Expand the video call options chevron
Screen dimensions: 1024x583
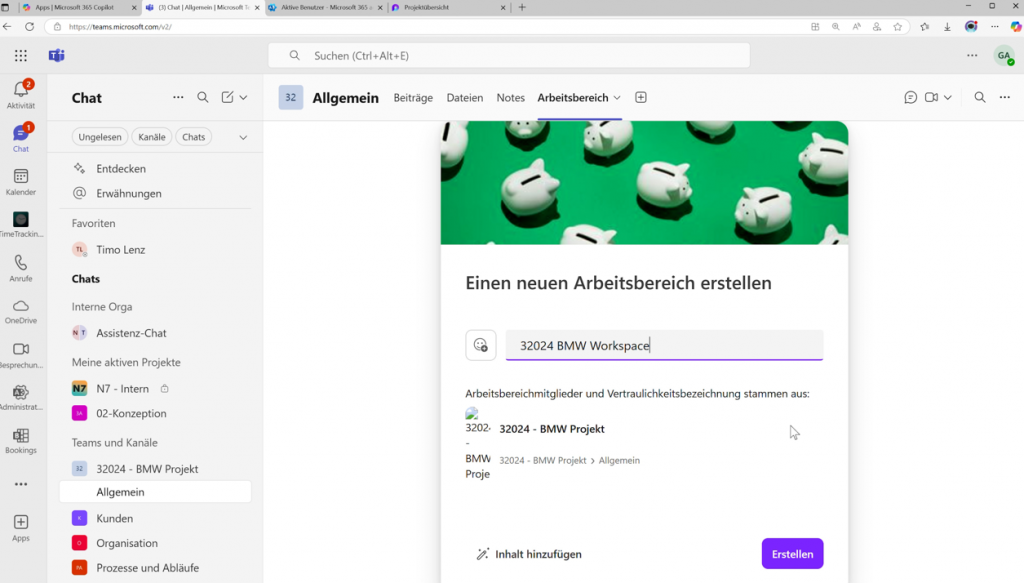[x=948, y=97]
